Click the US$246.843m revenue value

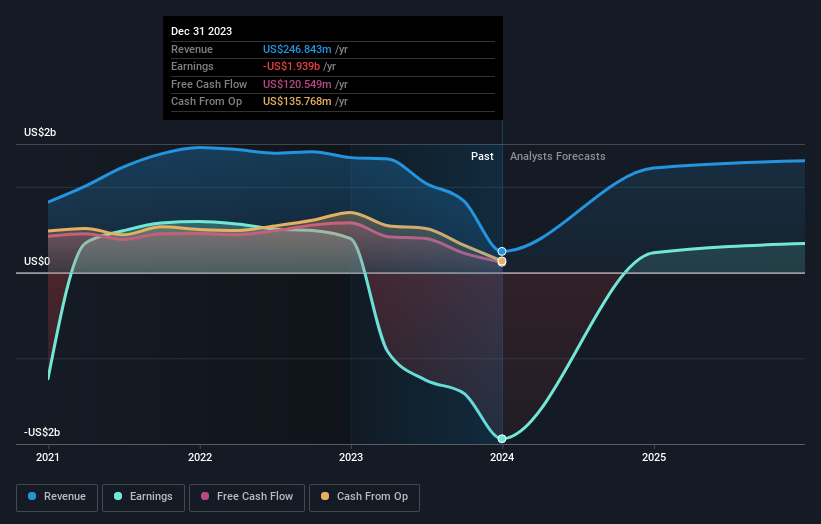click(x=297, y=49)
